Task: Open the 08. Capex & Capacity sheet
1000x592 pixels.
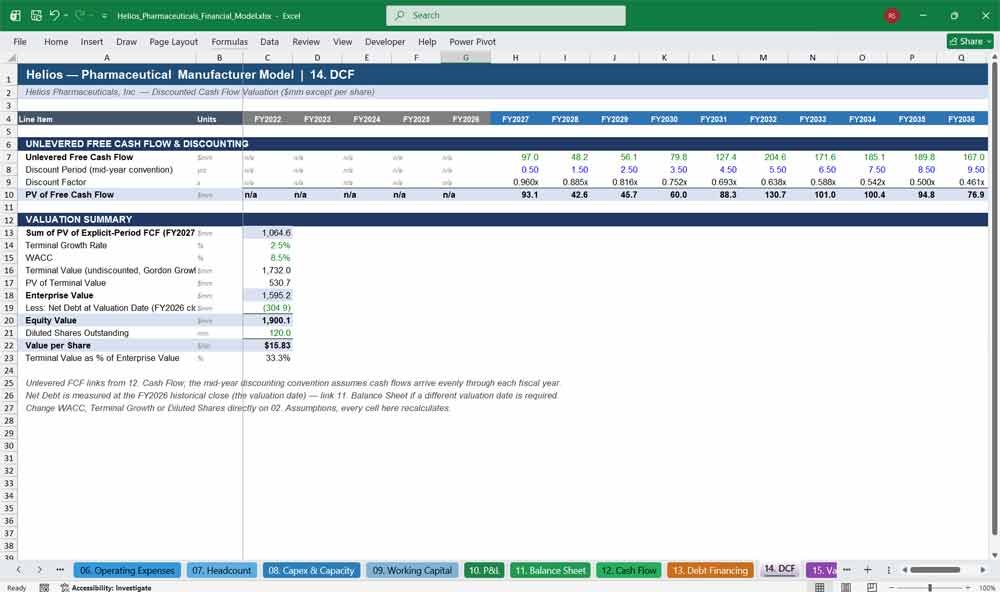Action: [311, 570]
